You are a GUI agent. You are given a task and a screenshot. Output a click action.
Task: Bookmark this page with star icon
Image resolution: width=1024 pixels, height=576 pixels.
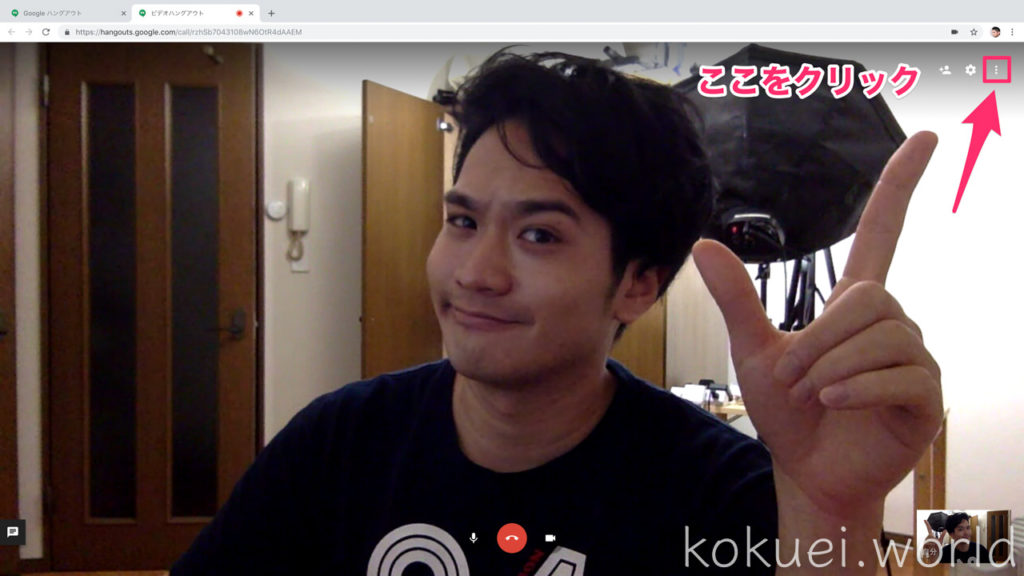974,32
